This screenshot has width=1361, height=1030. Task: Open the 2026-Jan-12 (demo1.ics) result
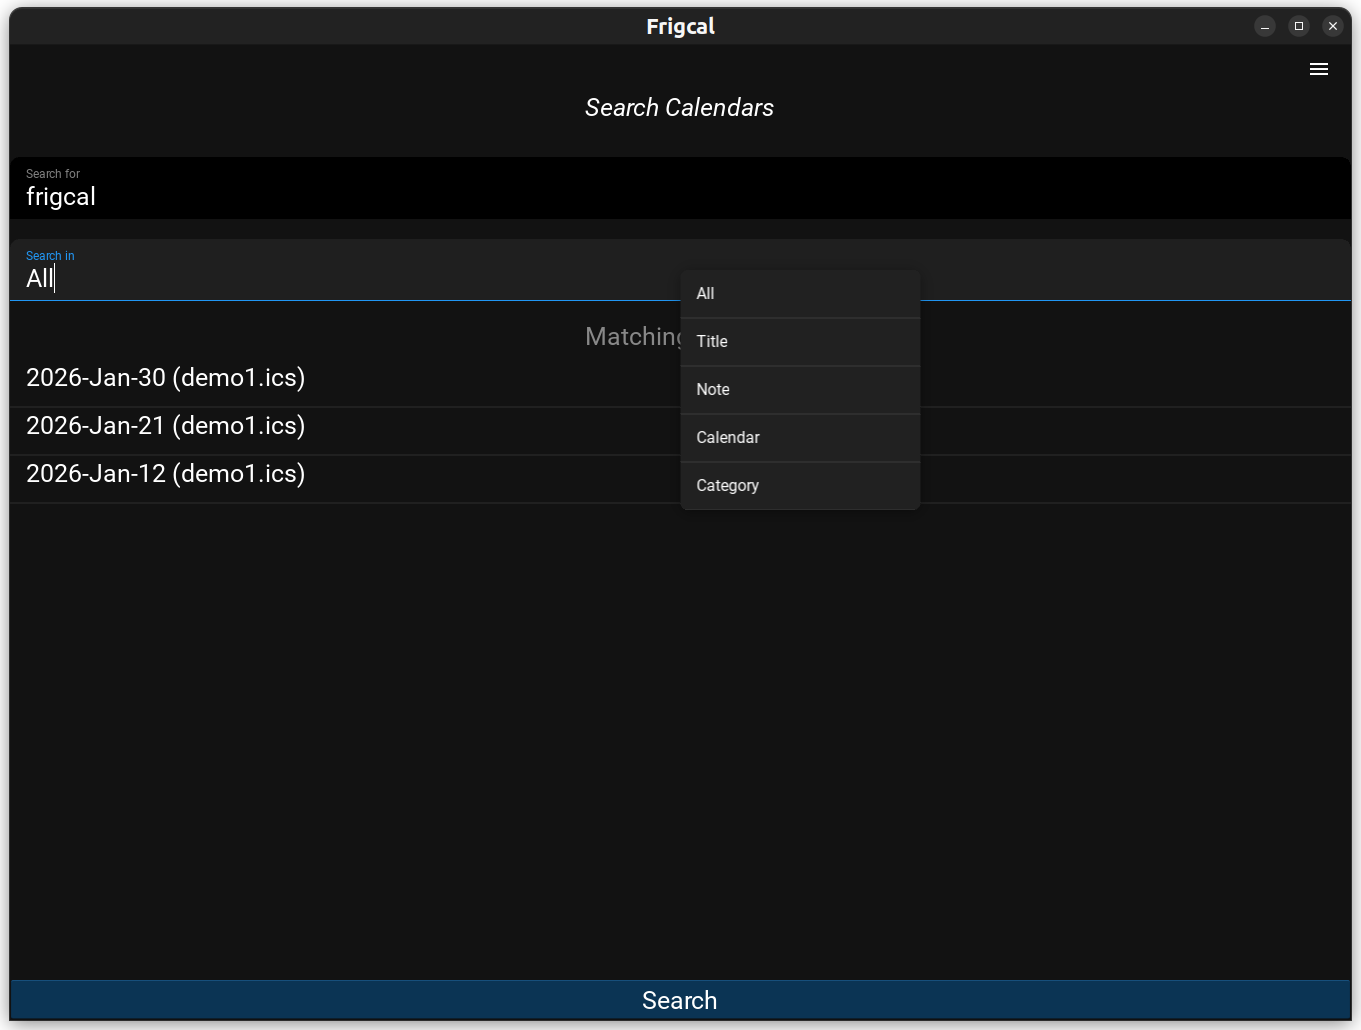[166, 474]
